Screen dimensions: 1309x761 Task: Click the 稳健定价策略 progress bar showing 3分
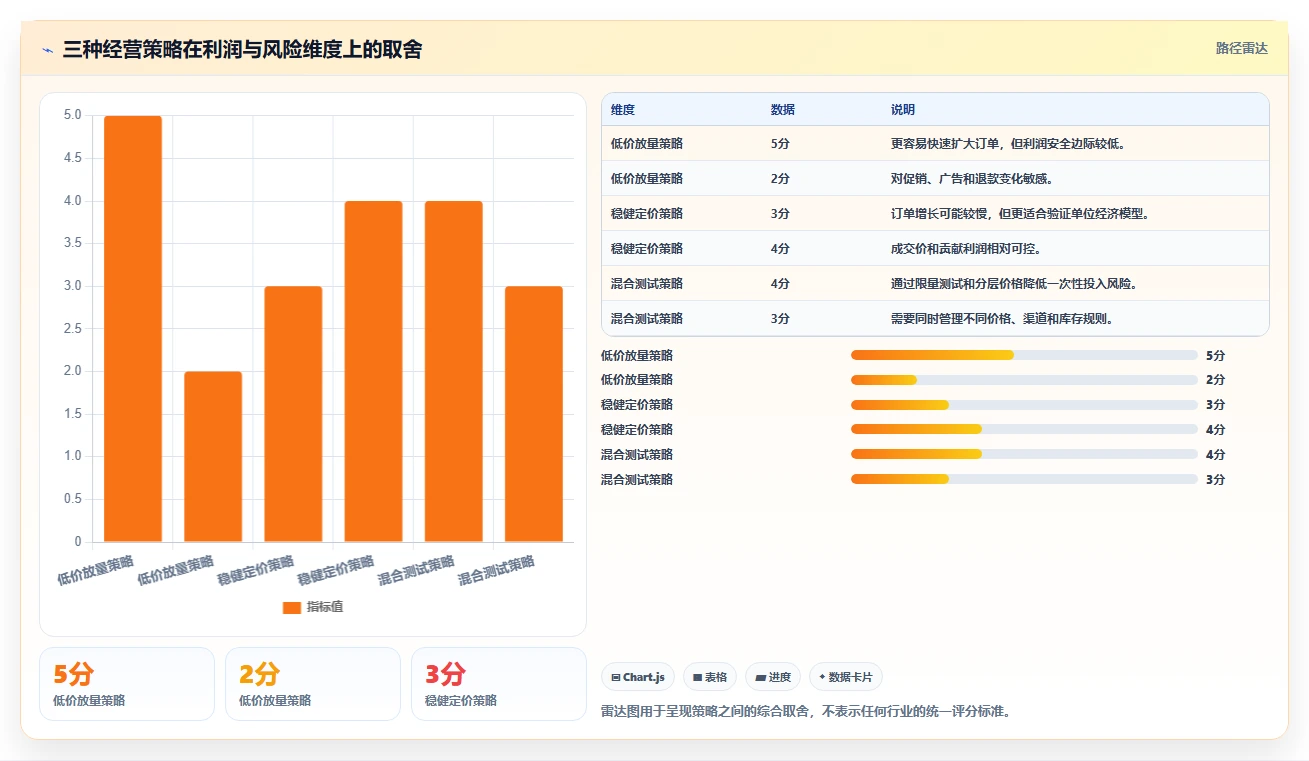[1024, 405]
